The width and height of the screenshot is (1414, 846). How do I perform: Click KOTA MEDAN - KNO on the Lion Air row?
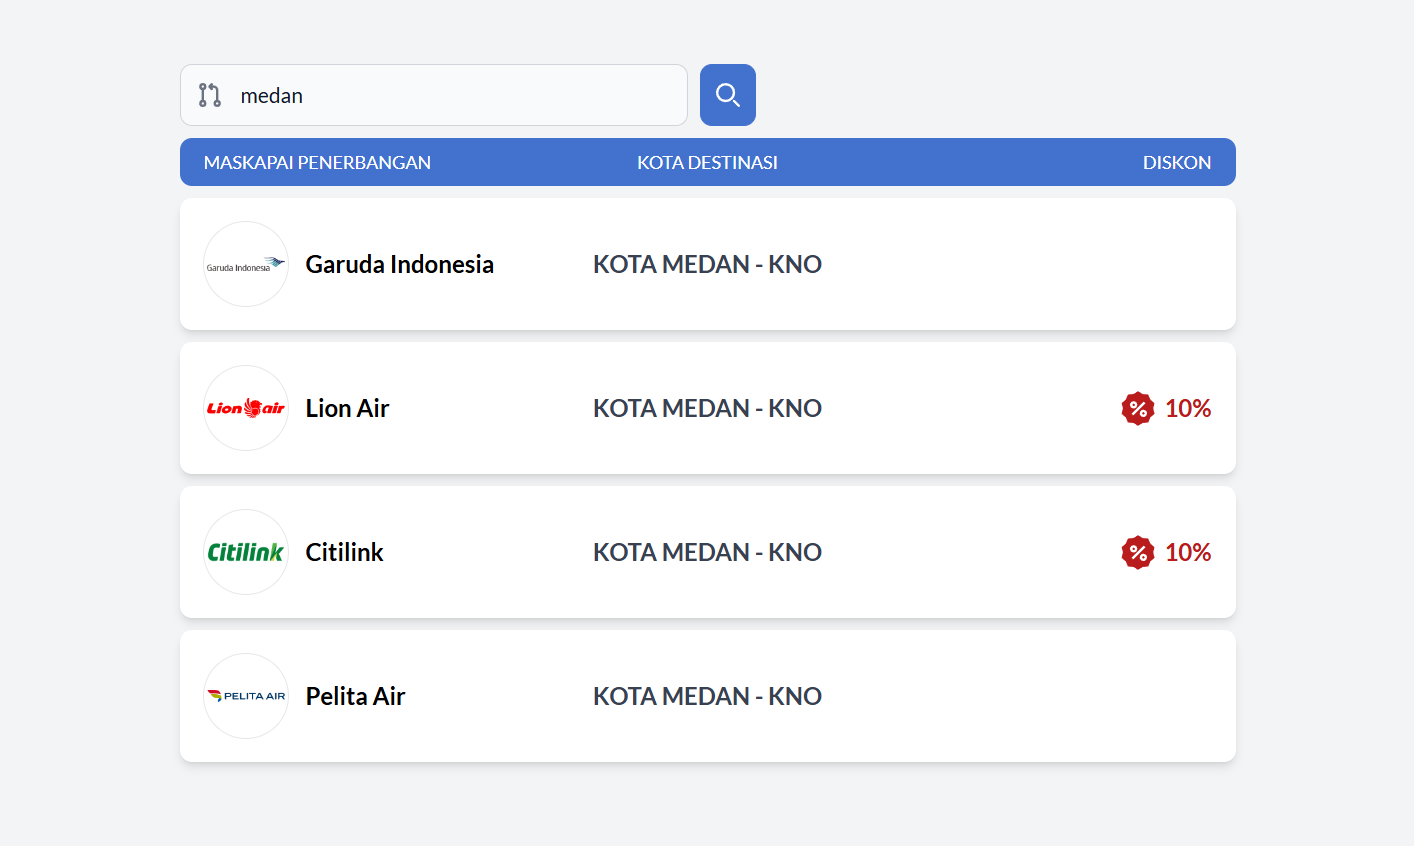[x=707, y=408]
